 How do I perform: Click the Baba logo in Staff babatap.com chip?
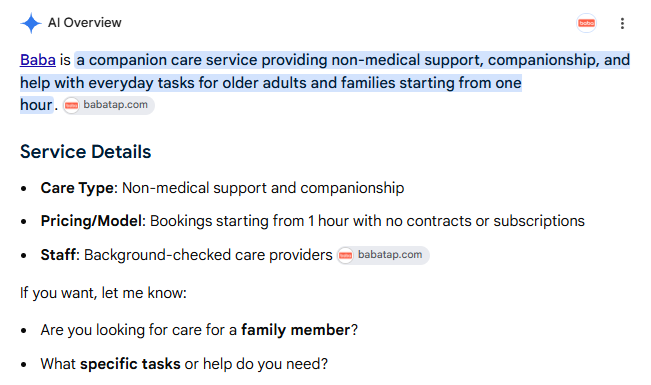pyautogui.click(x=345, y=255)
